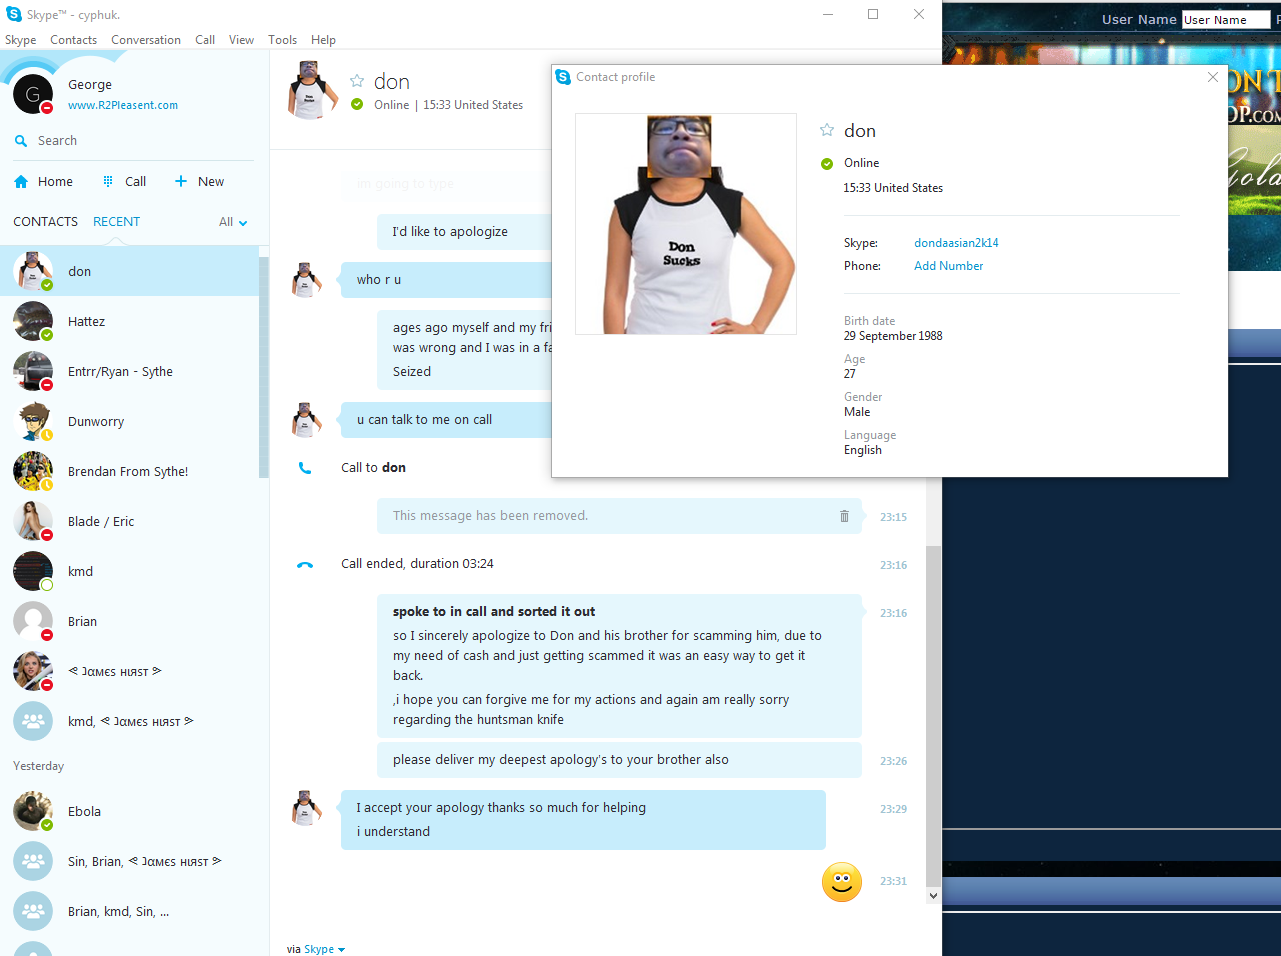Click Add Number link
The height and width of the screenshot is (956, 1281).
point(948,266)
